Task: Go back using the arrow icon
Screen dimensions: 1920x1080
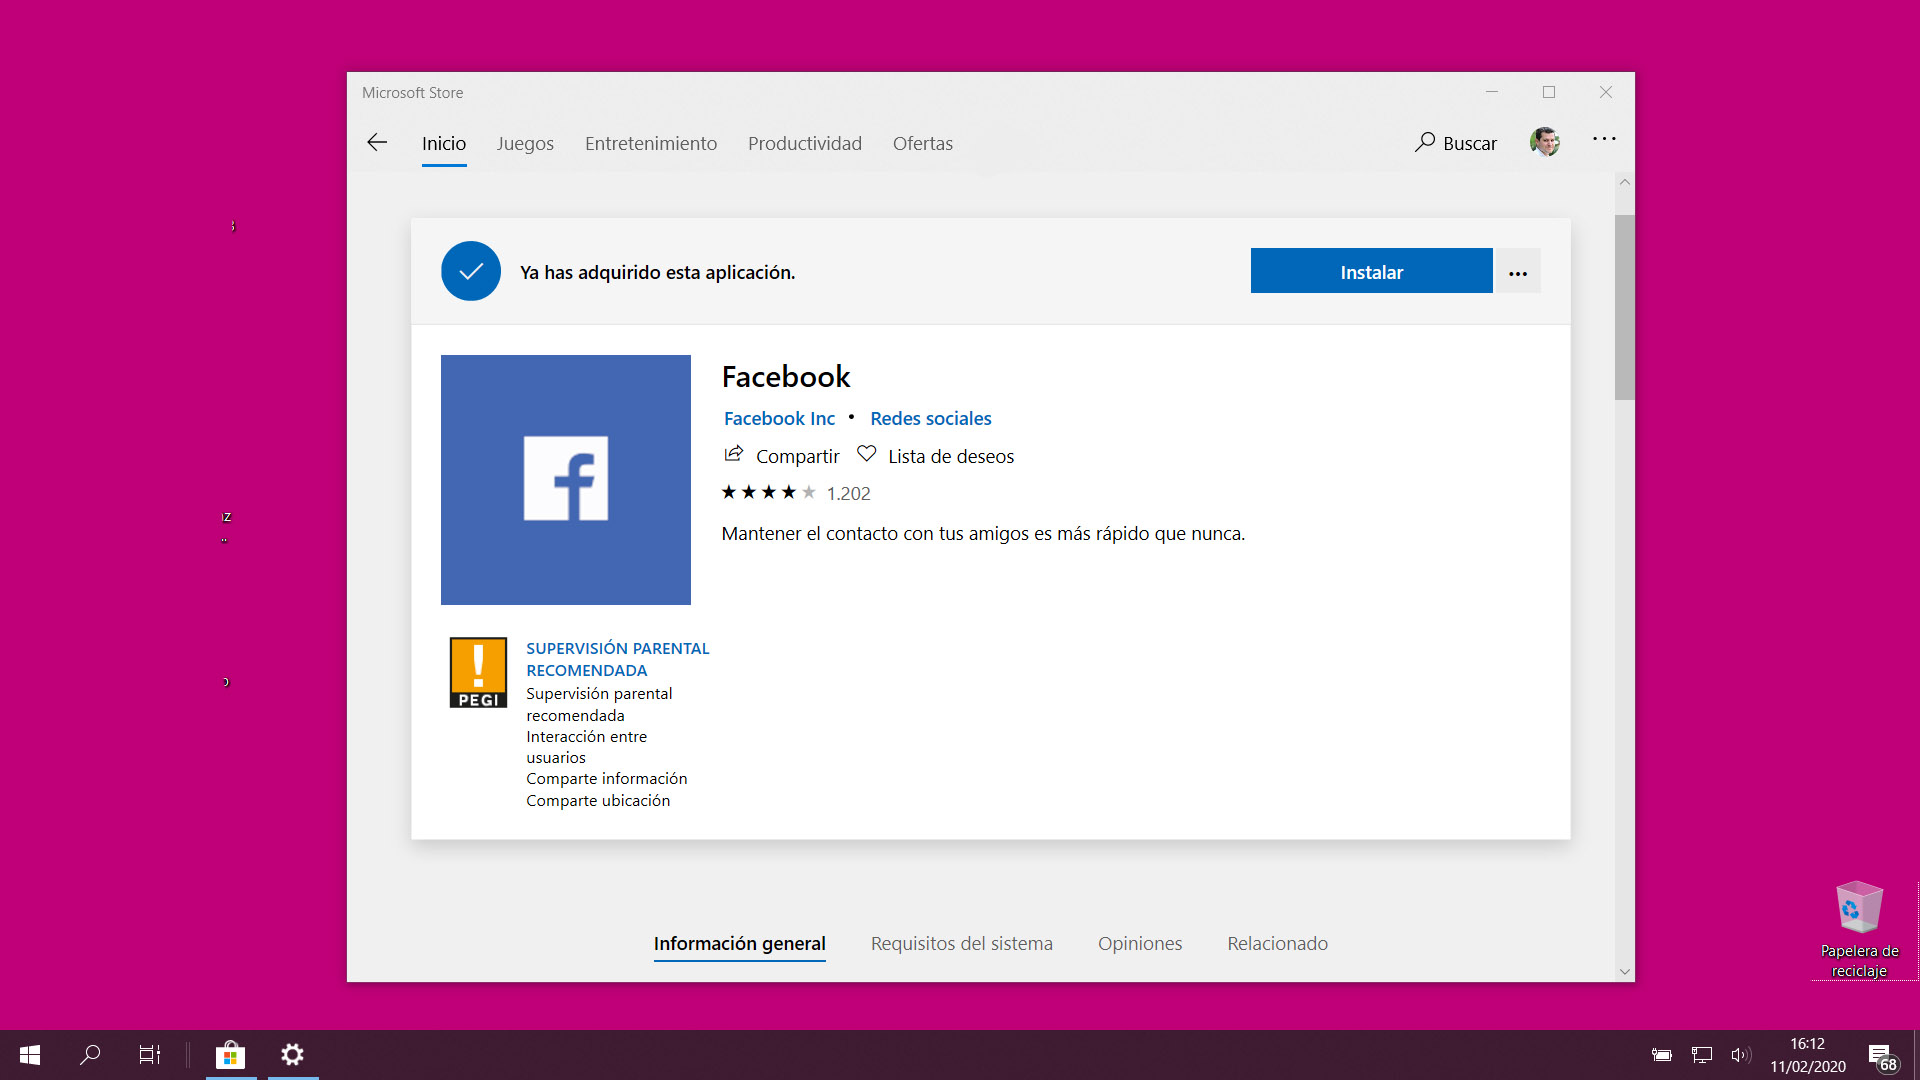Action: (x=377, y=143)
